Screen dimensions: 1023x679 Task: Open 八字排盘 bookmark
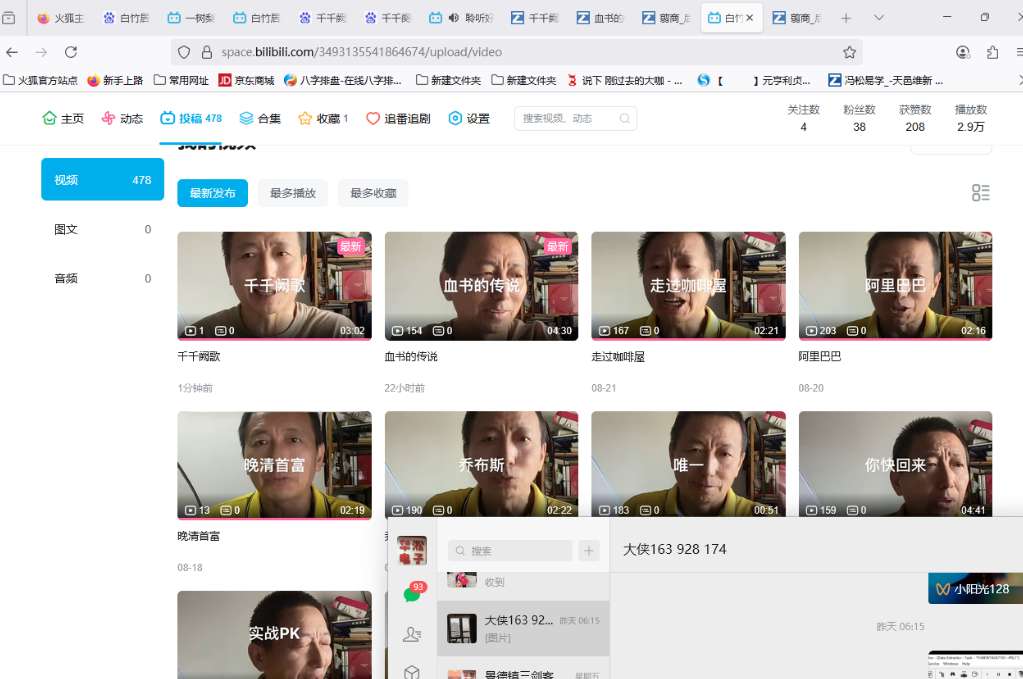click(x=343, y=80)
